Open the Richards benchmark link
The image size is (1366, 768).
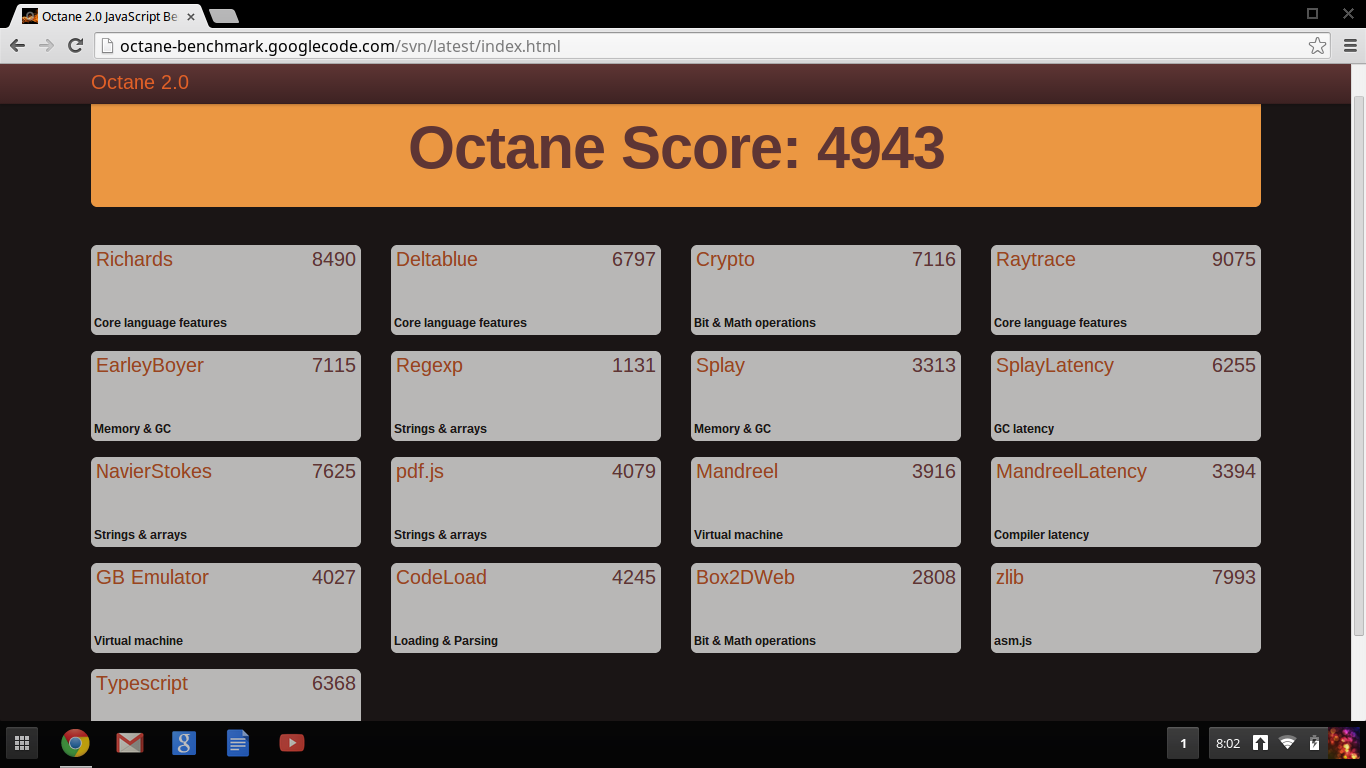pyautogui.click(x=134, y=259)
